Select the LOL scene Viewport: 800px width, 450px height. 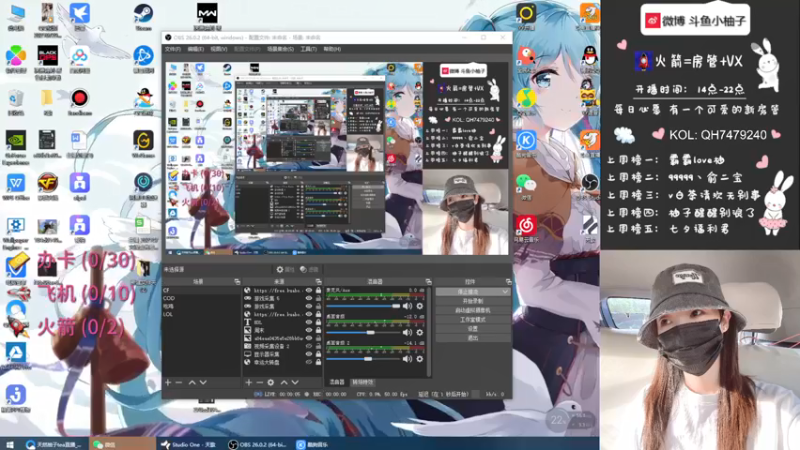201,315
